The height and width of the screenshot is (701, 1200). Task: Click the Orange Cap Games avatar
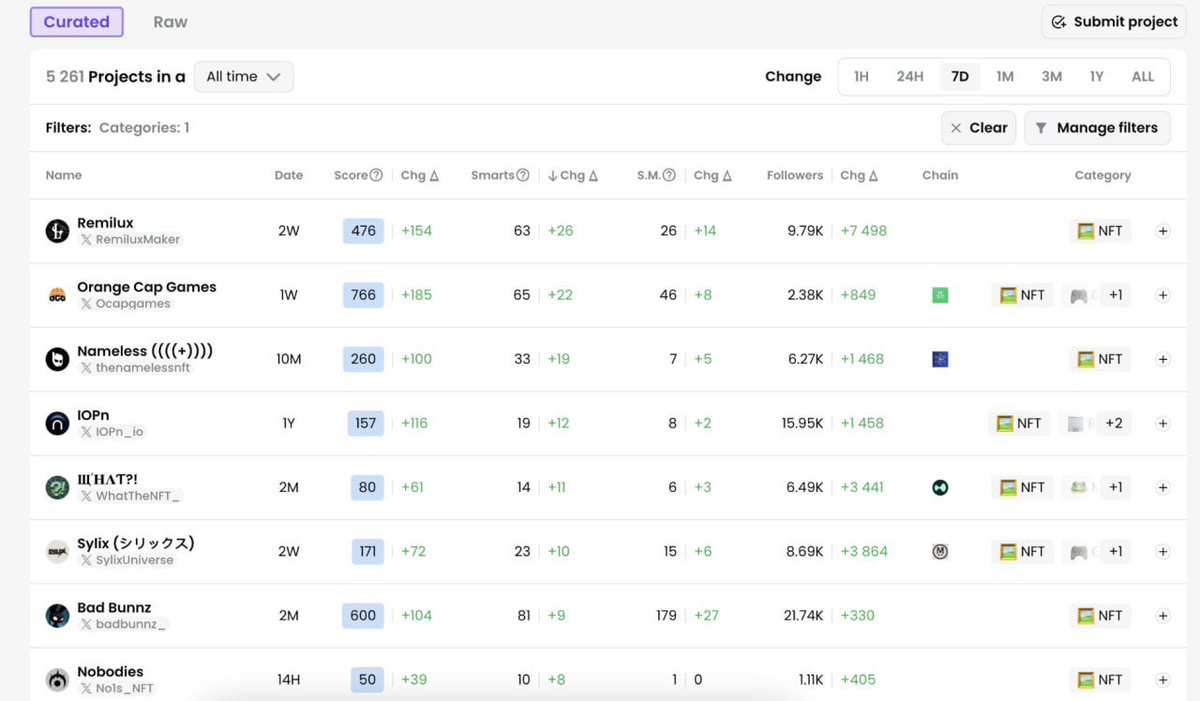[58, 295]
